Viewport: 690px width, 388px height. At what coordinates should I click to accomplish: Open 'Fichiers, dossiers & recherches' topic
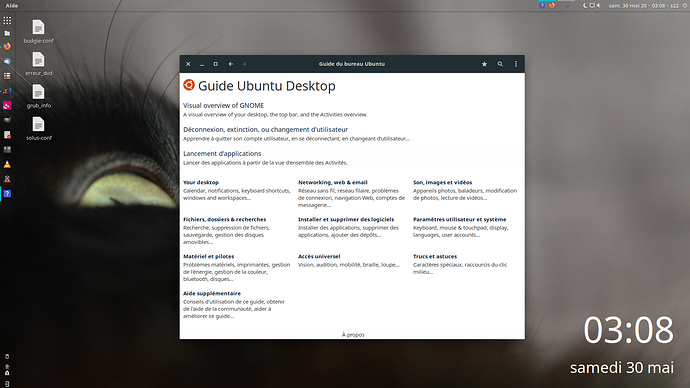click(224, 219)
